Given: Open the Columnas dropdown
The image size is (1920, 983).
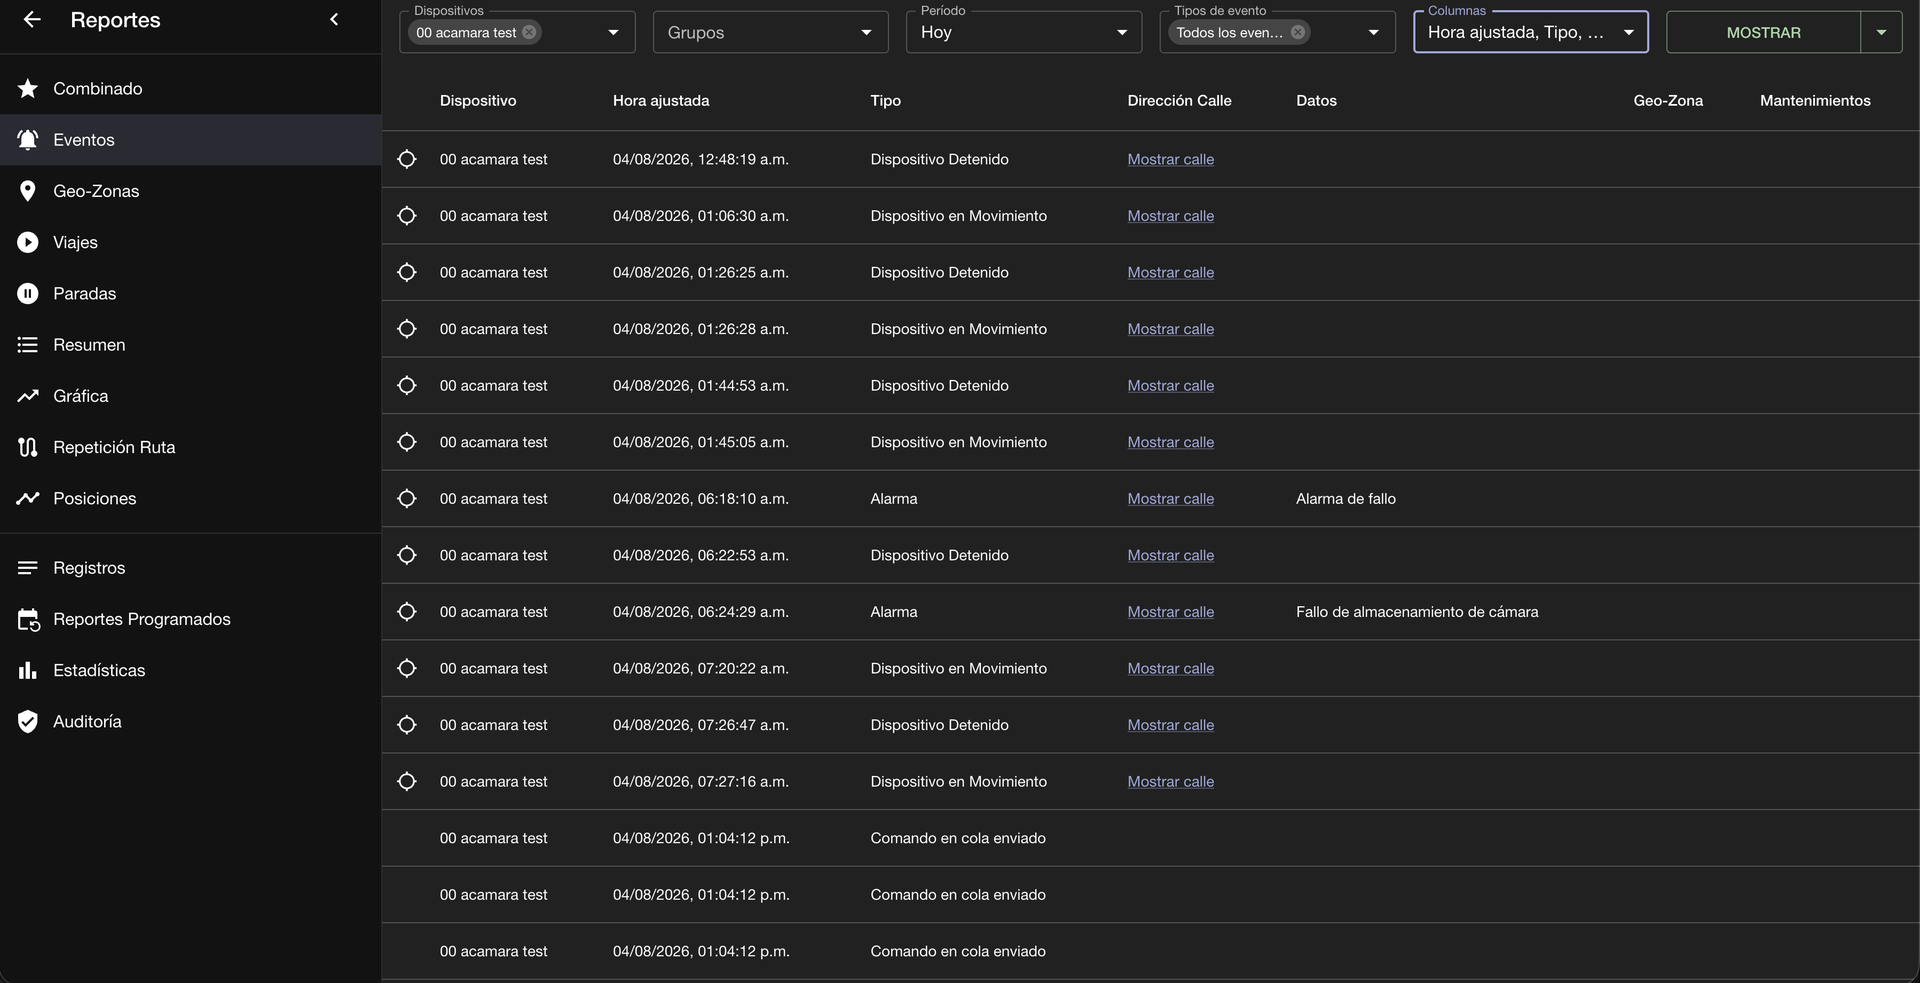Looking at the screenshot, I should (x=1531, y=32).
